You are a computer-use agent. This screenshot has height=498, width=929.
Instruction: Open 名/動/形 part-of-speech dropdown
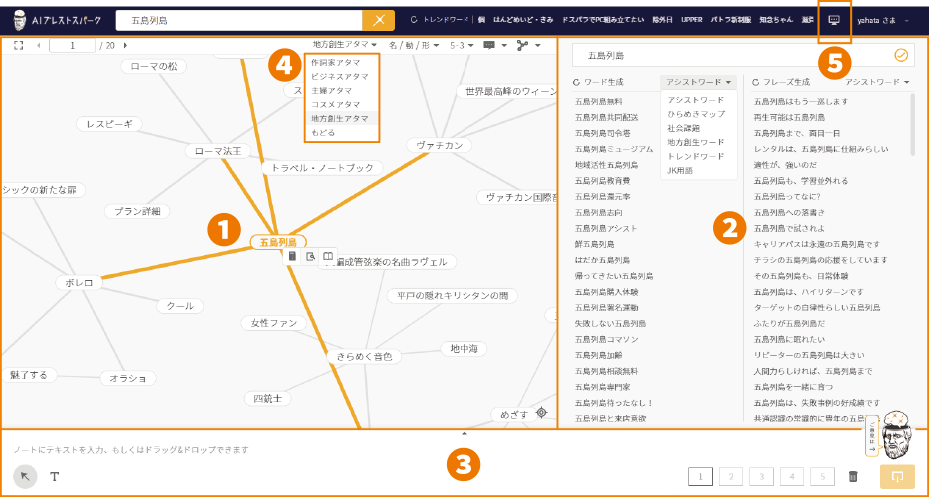(414, 45)
